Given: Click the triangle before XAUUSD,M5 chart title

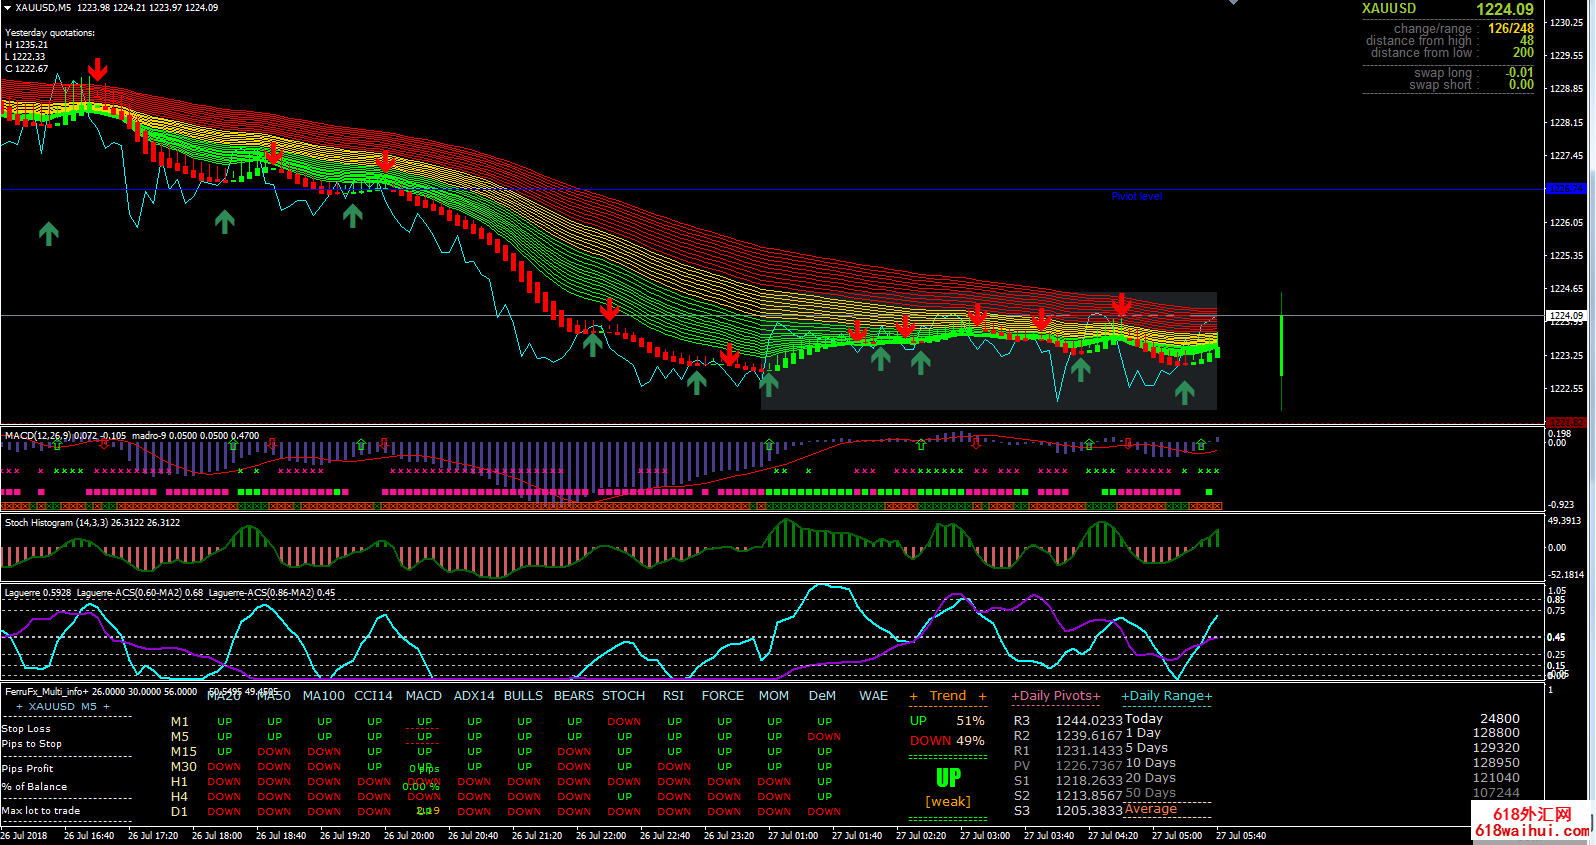Looking at the screenshot, I should pyautogui.click(x=7, y=8).
